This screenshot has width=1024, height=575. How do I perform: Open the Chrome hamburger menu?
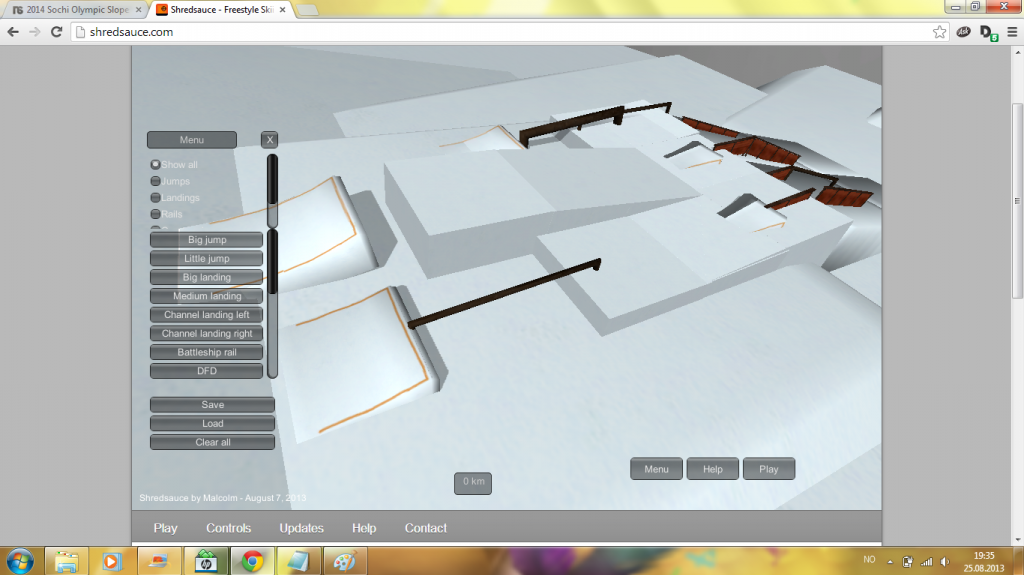point(1009,32)
